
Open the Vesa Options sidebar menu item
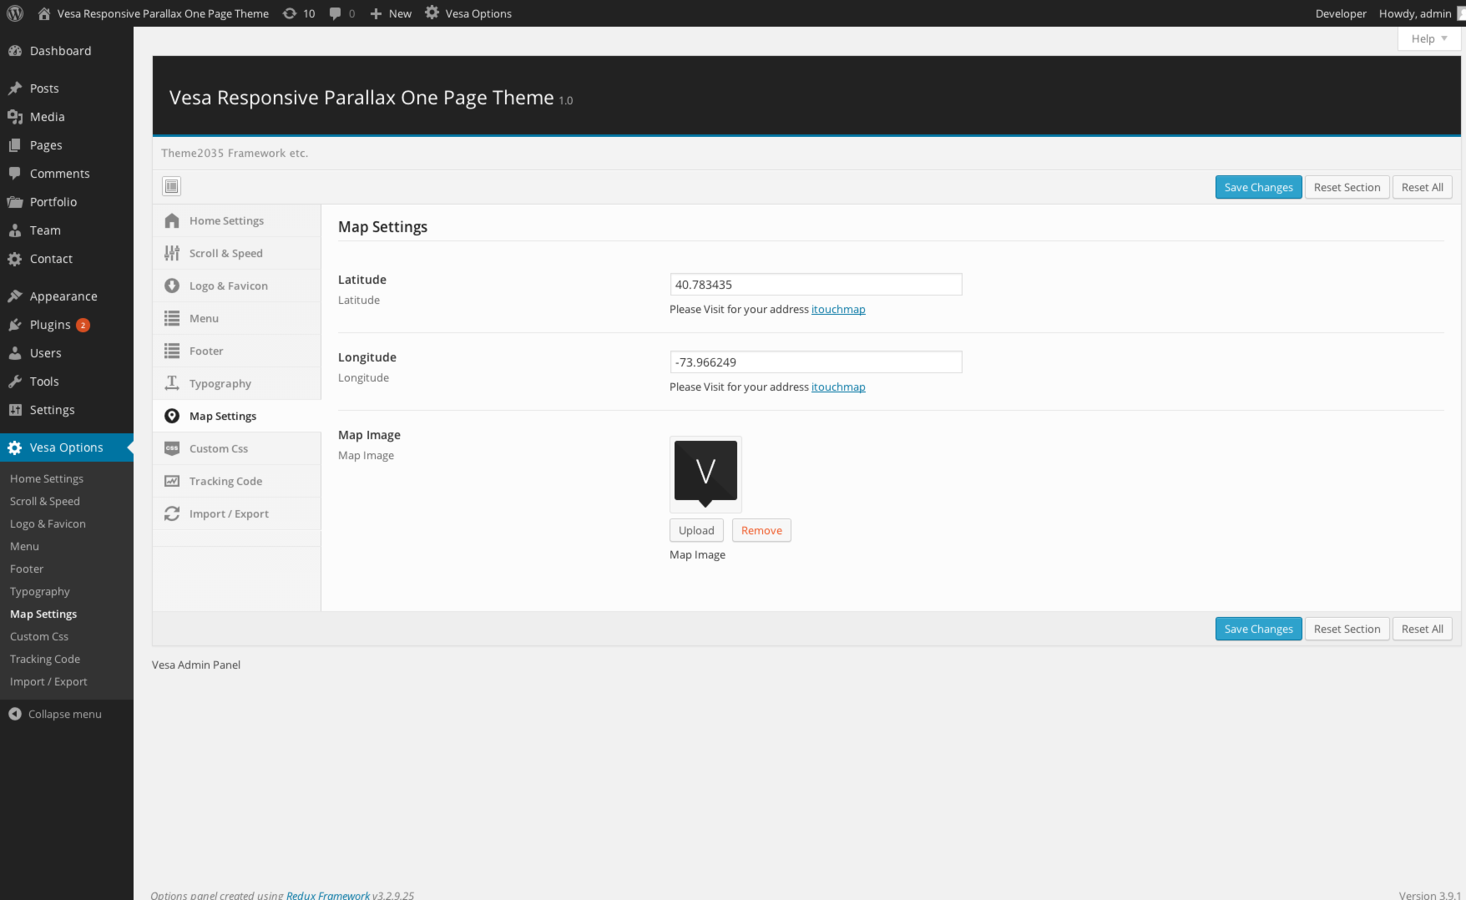tap(66, 448)
